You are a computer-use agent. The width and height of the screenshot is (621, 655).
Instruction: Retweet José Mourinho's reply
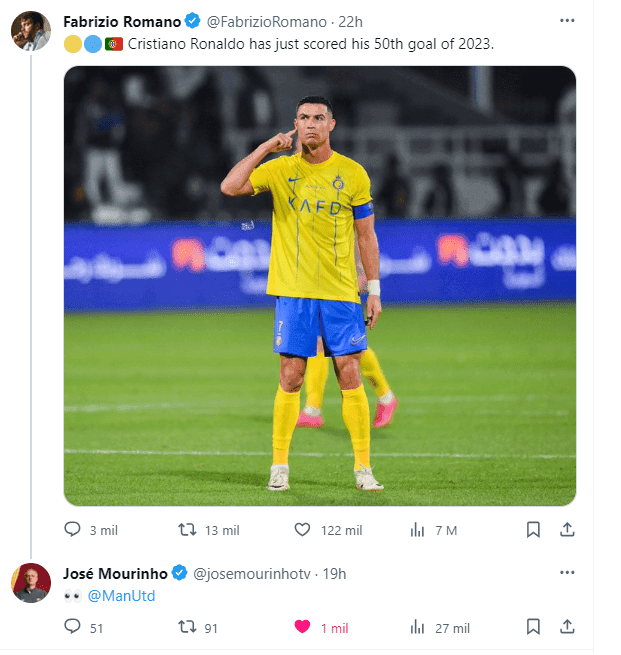pyautogui.click(x=187, y=627)
